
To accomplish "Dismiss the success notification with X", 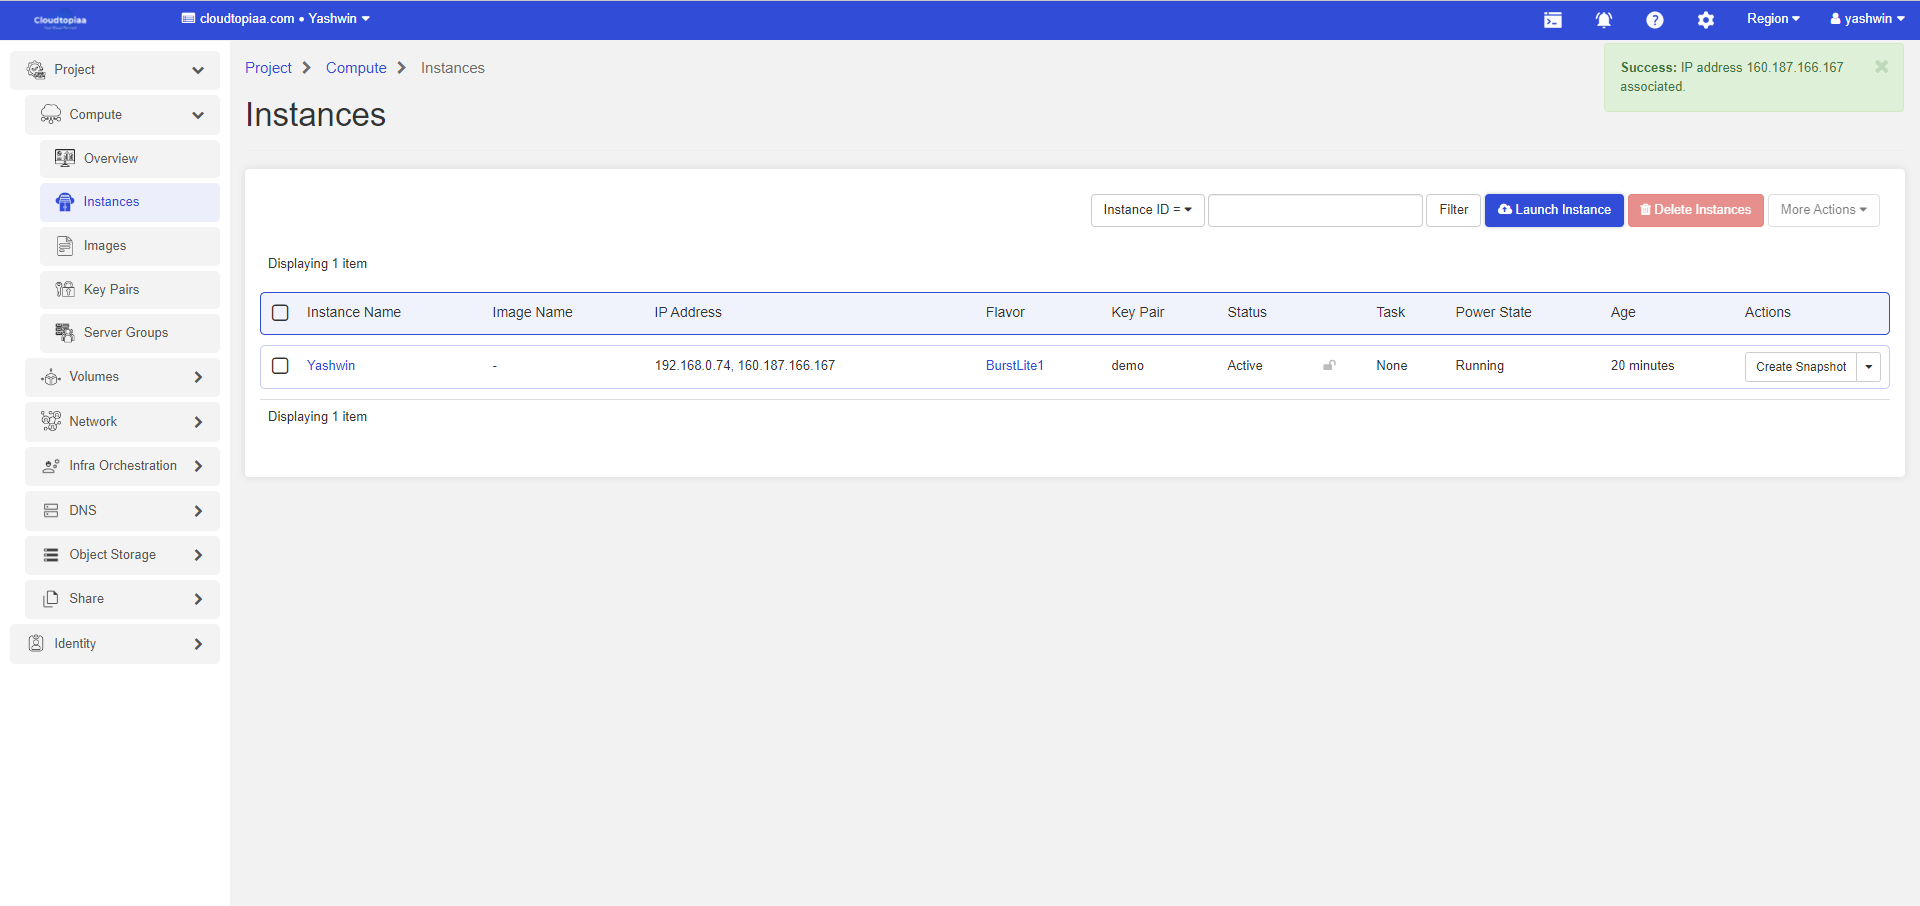I will 1881,67.
